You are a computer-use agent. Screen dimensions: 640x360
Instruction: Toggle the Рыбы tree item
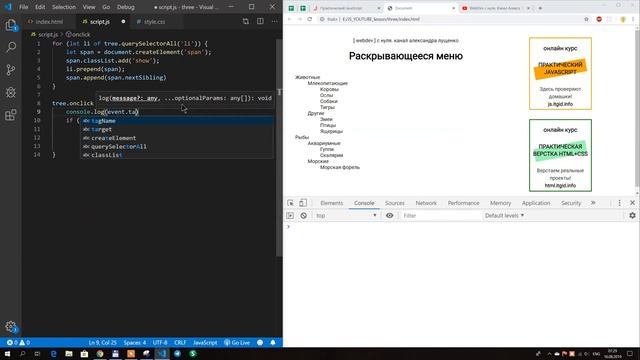coord(302,137)
